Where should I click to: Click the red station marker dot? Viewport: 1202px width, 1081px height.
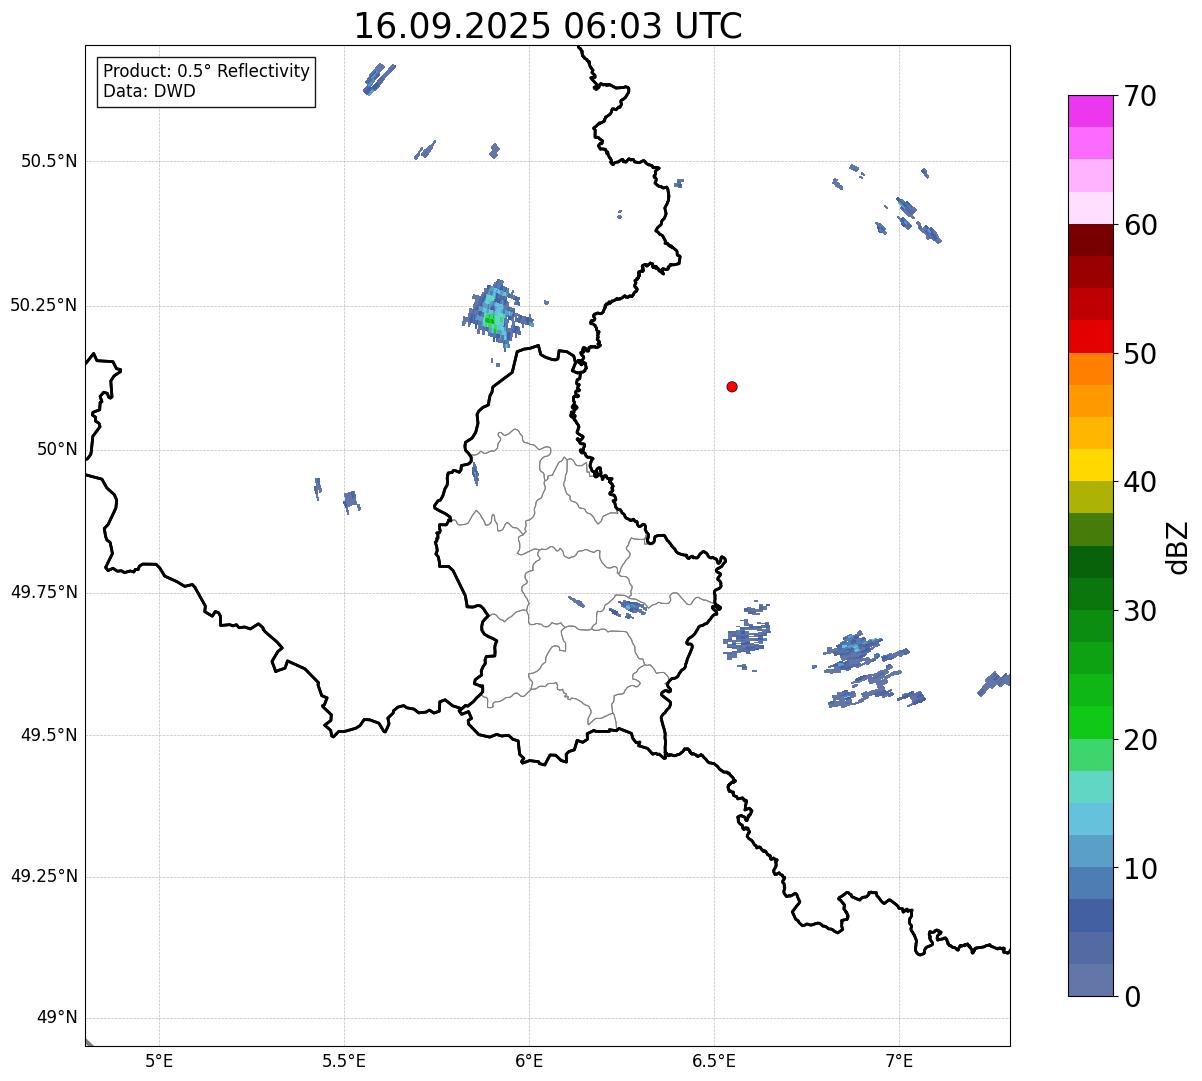732,386
